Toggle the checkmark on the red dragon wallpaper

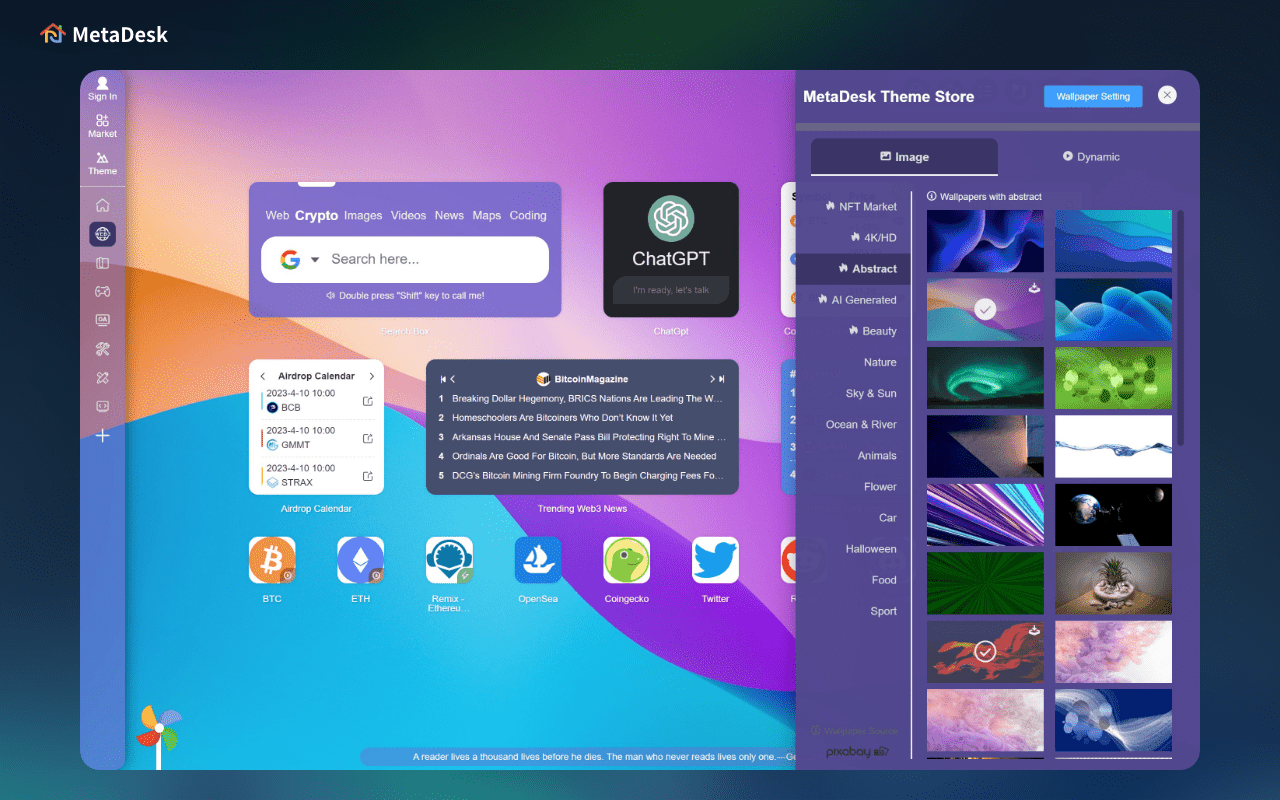985,651
